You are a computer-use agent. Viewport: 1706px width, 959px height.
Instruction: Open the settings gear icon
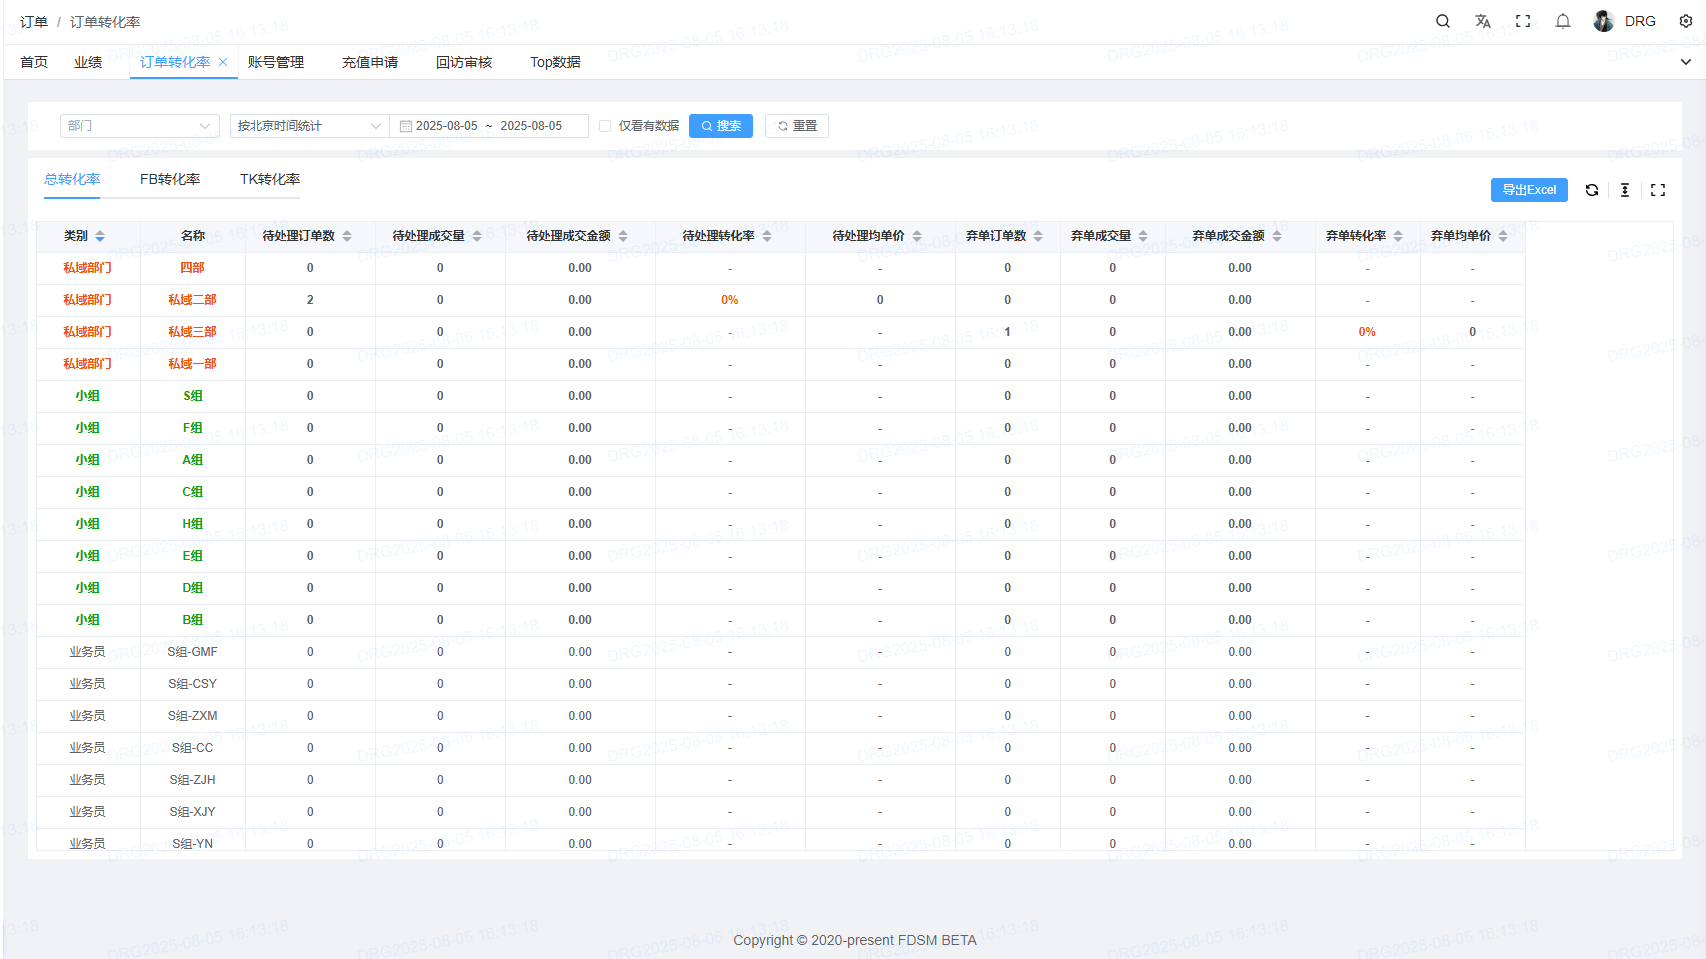pos(1685,21)
